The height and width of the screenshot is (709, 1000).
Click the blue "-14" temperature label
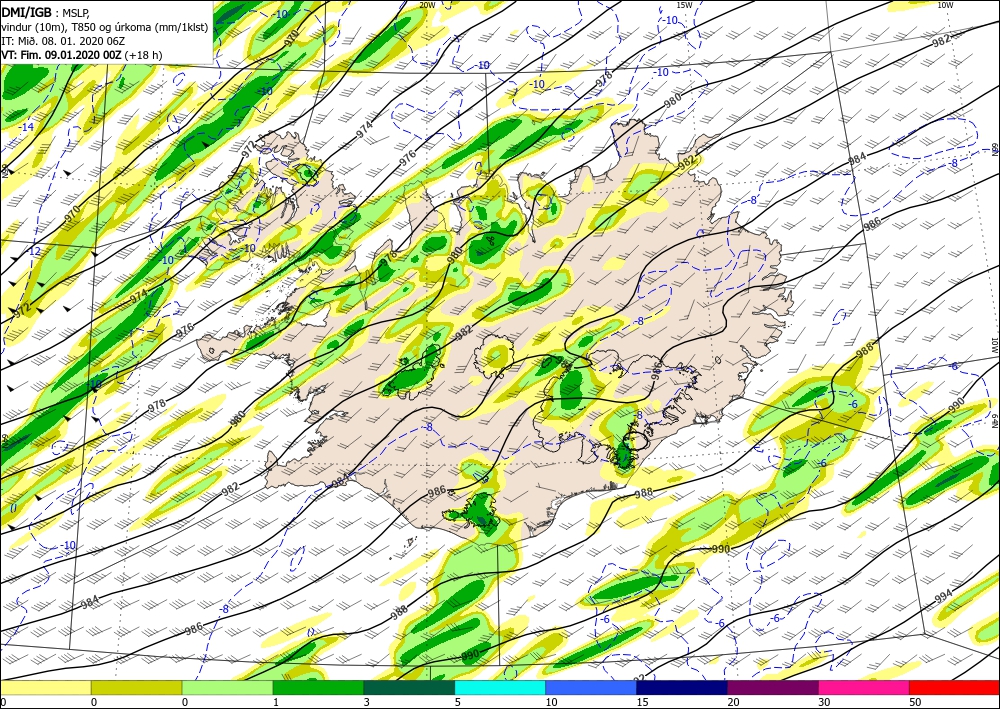[x=26, y=128]
